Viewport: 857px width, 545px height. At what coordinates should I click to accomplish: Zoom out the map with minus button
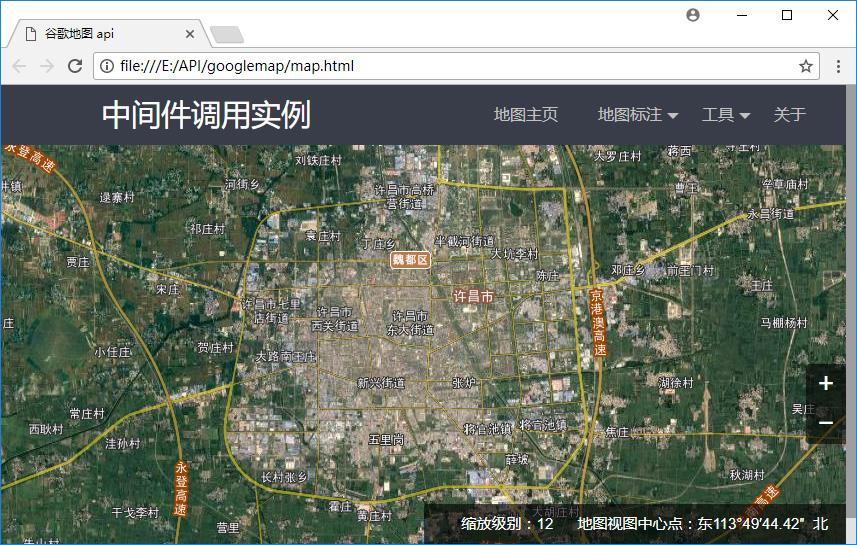click(x=825, y=423)
